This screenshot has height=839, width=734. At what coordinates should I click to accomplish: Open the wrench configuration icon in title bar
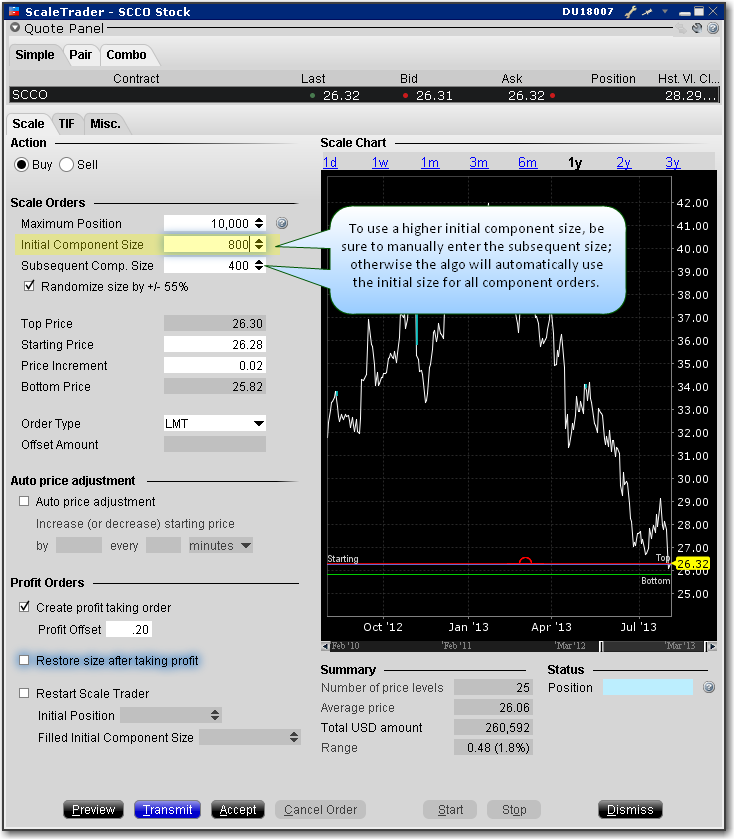click(x=630, y=12)
